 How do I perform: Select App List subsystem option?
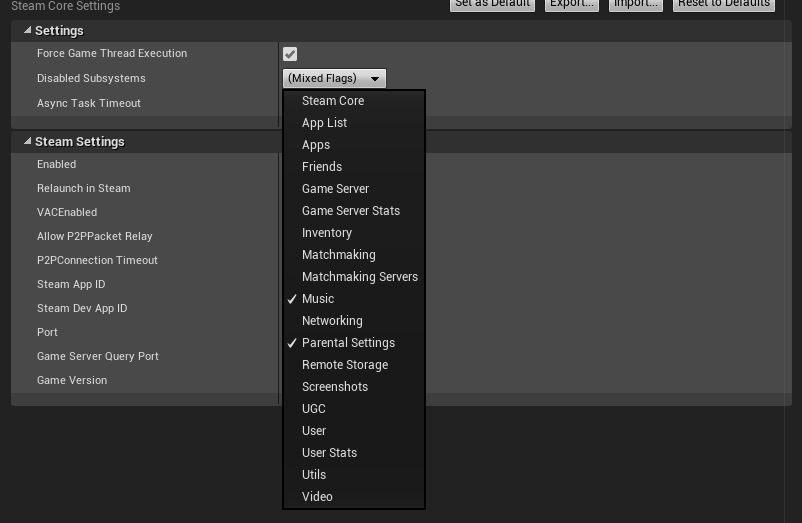(325, 123)
